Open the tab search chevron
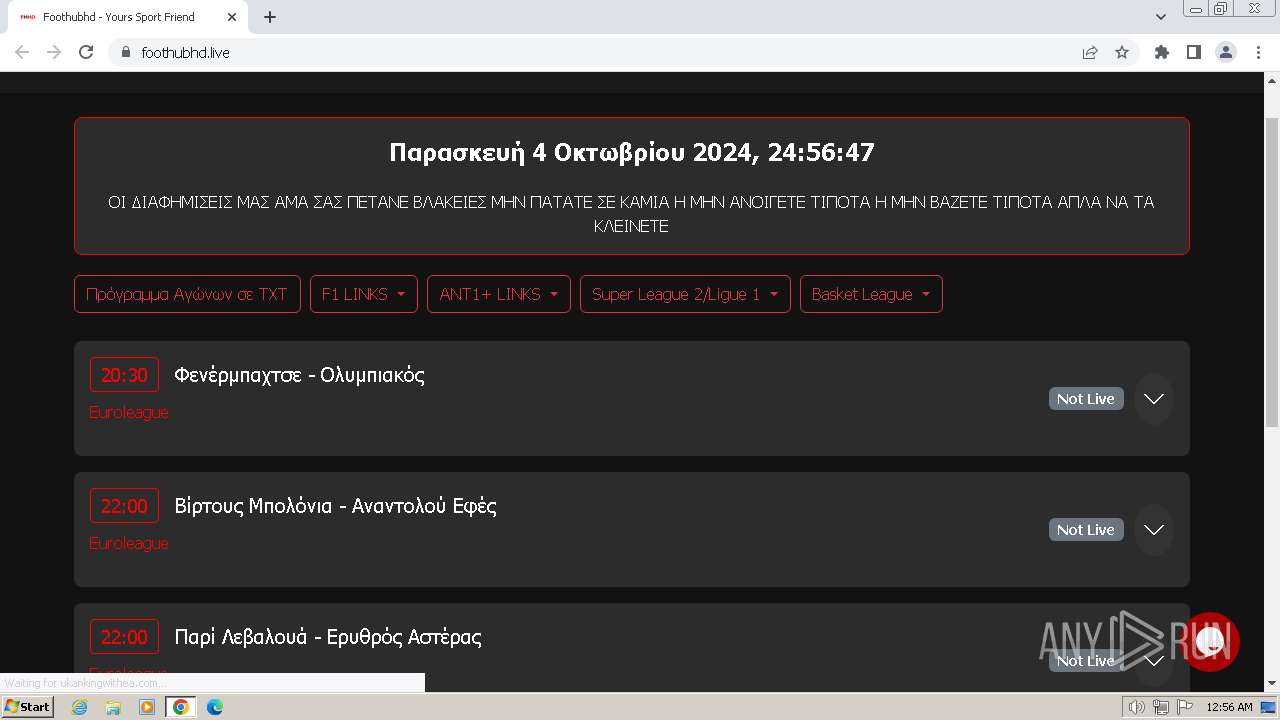Image resolution: width=1280 pixels, height=720 pixels. click(1161, 17)
